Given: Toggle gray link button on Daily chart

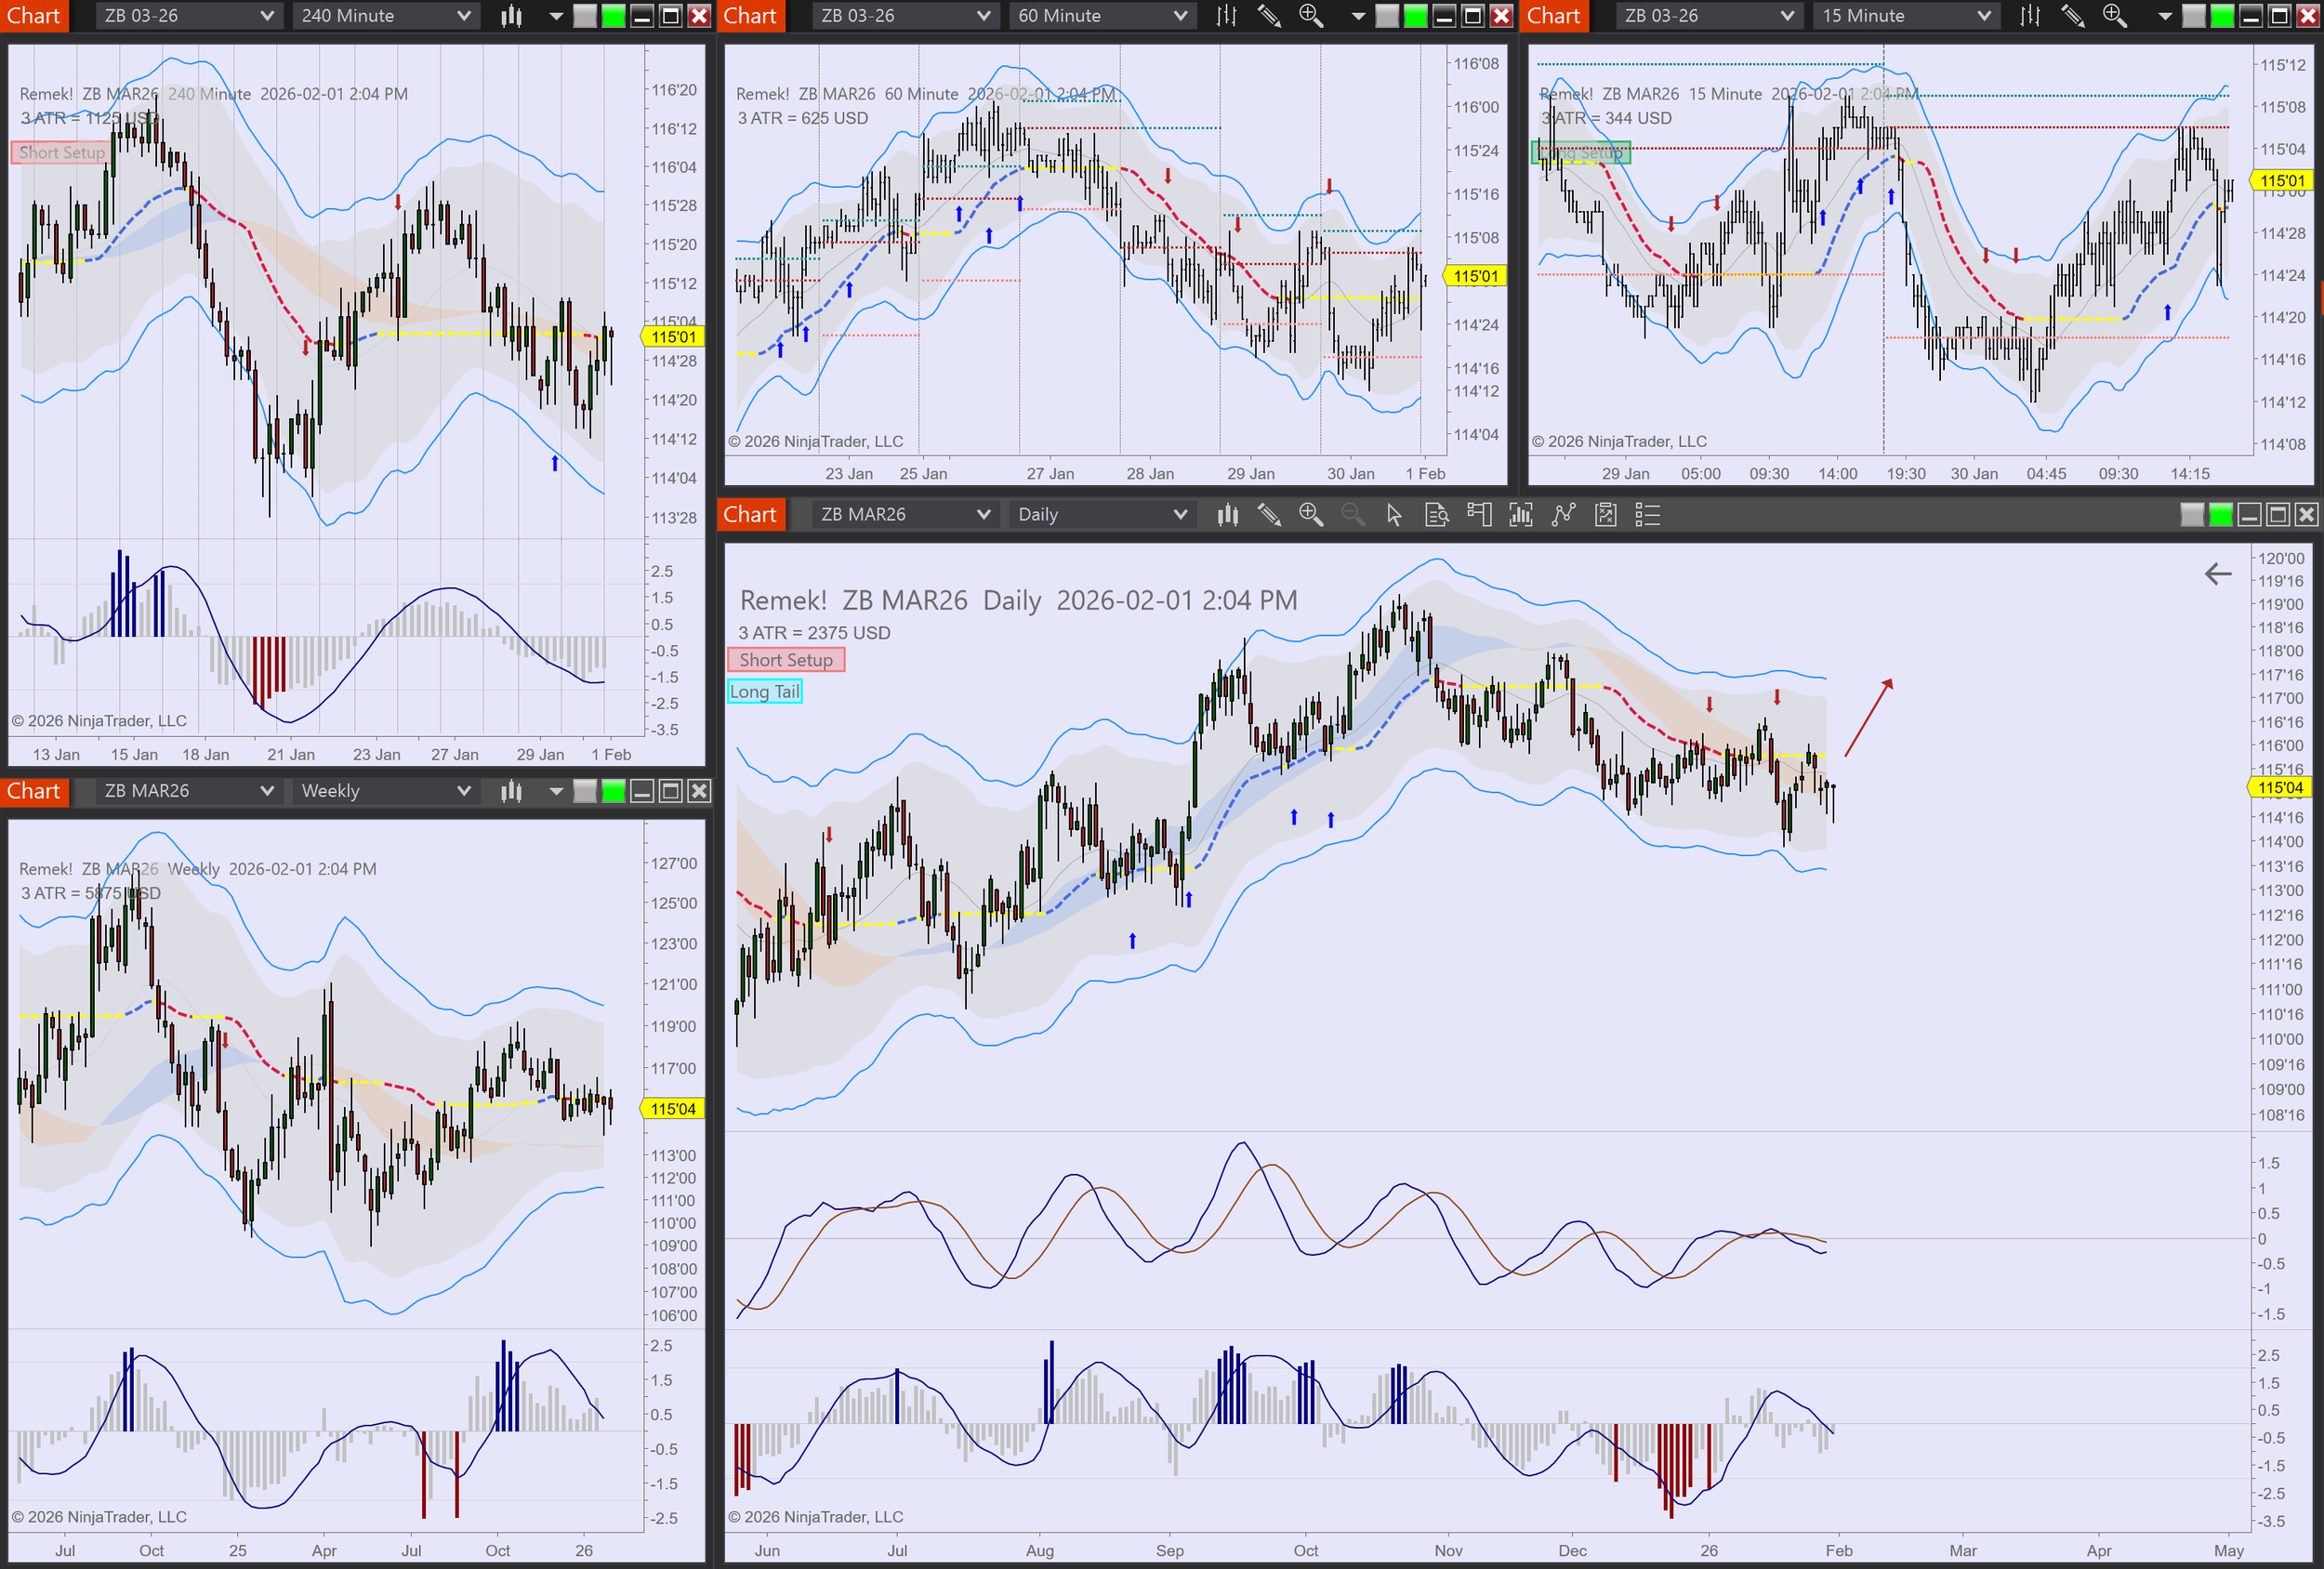Looking at the screenshot, I should (x=2192, y=515).
